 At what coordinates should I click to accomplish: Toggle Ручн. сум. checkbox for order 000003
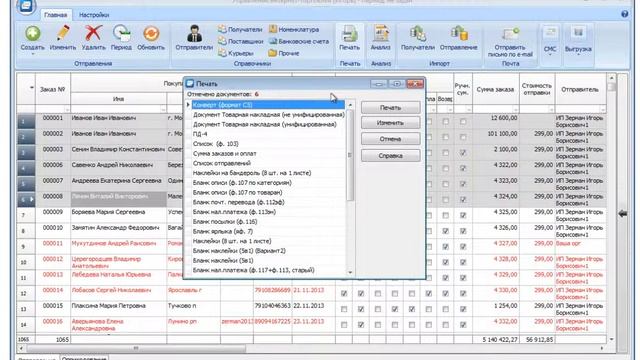click(x=463, y=153)
